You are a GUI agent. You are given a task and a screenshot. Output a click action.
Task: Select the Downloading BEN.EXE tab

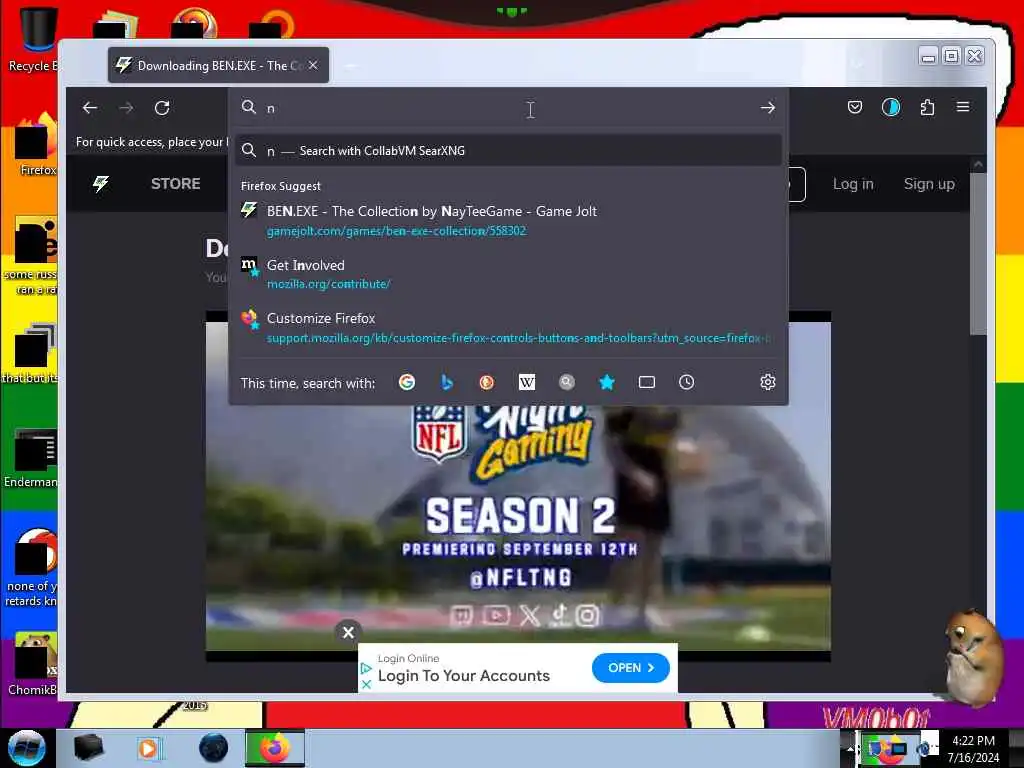(218, 65)
